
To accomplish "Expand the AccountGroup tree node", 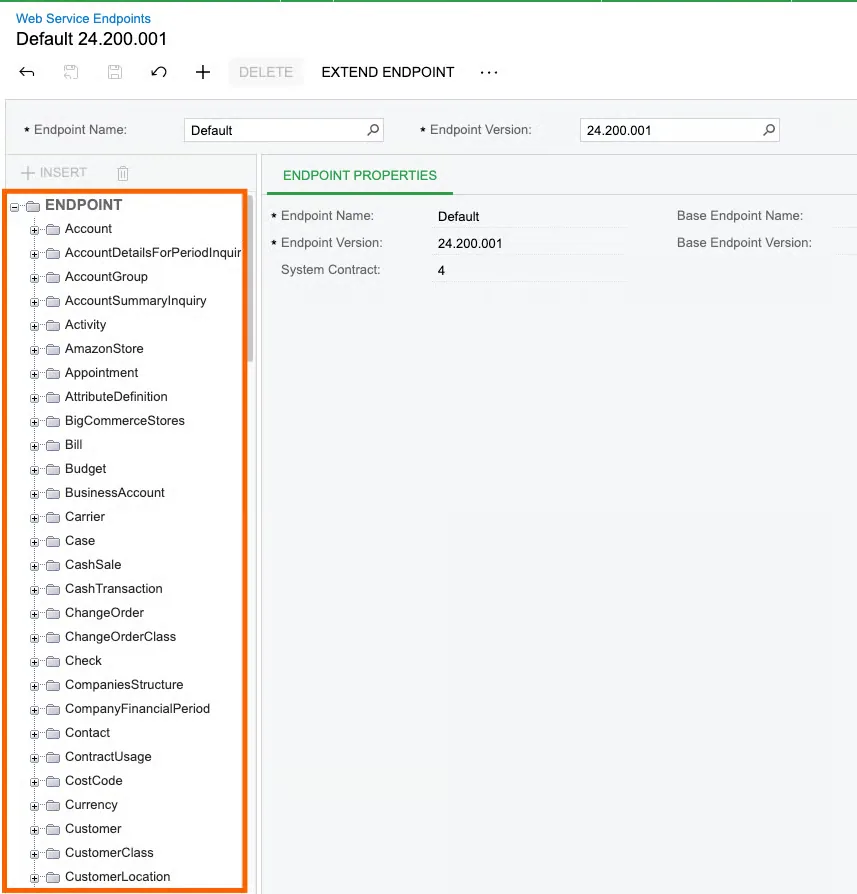I will [35, 278].
